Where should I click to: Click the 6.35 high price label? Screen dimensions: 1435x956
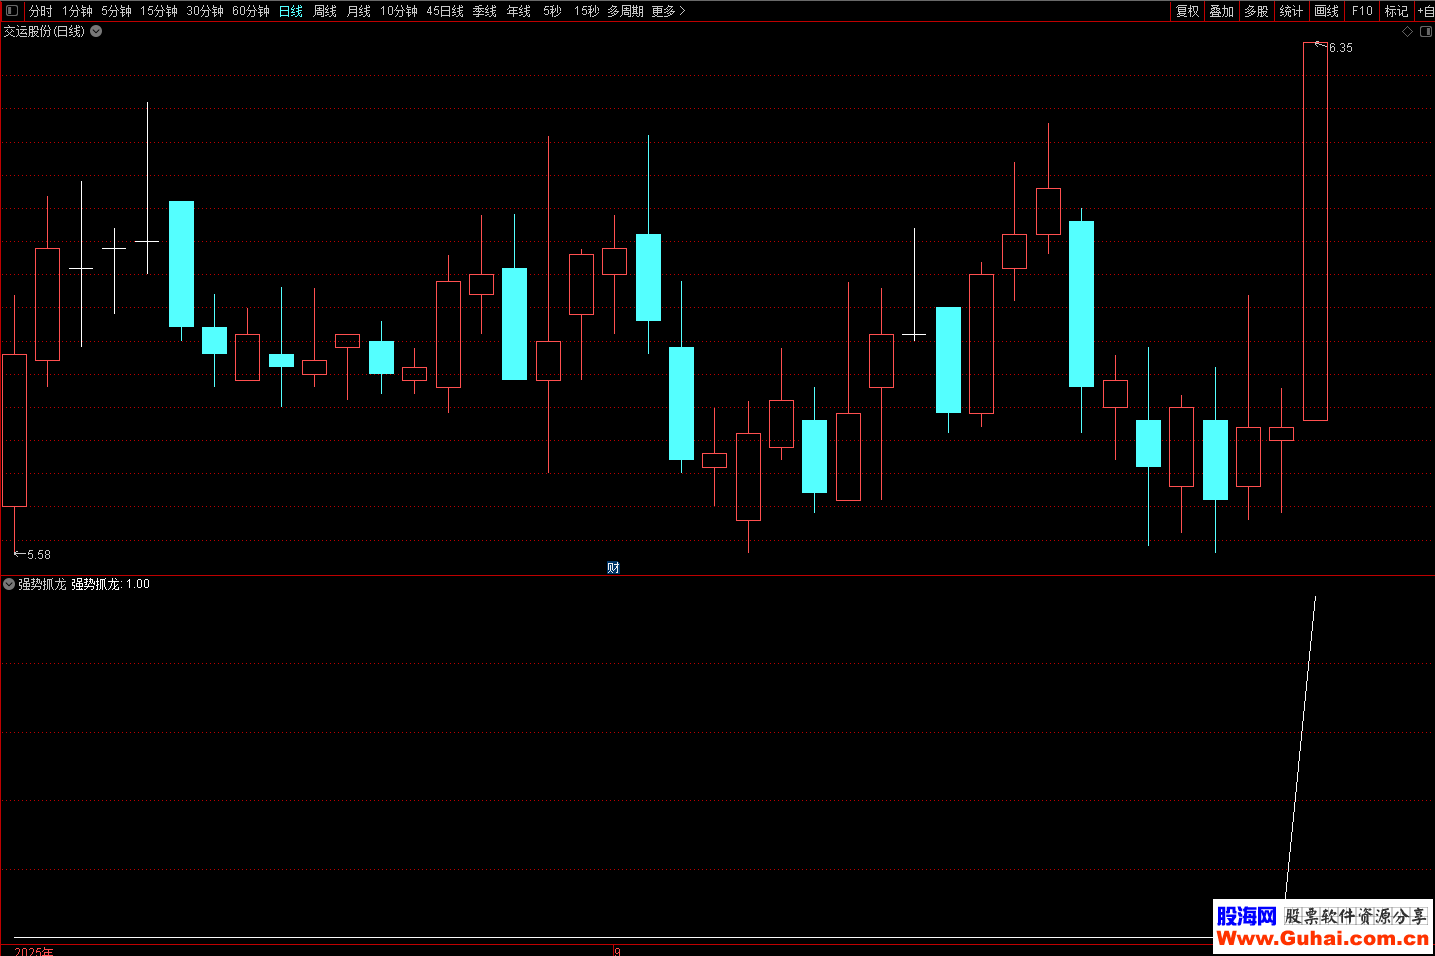click(x=1340, y=48)
